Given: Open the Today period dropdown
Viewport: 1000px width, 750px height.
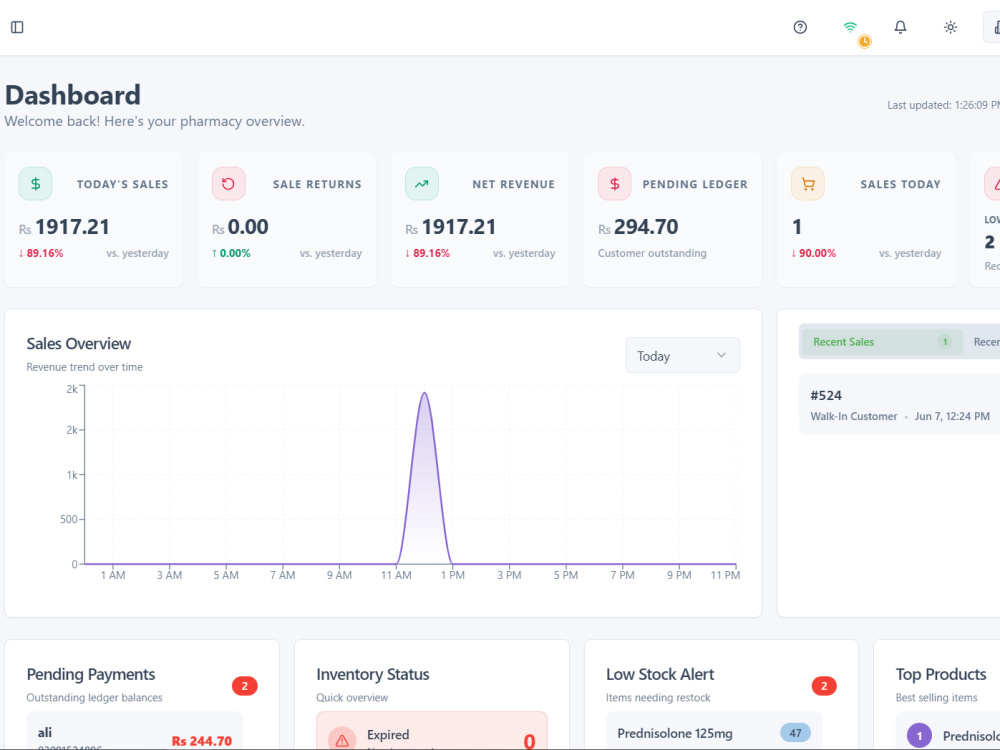Looking at the screenshot, I should coord(682,355).
